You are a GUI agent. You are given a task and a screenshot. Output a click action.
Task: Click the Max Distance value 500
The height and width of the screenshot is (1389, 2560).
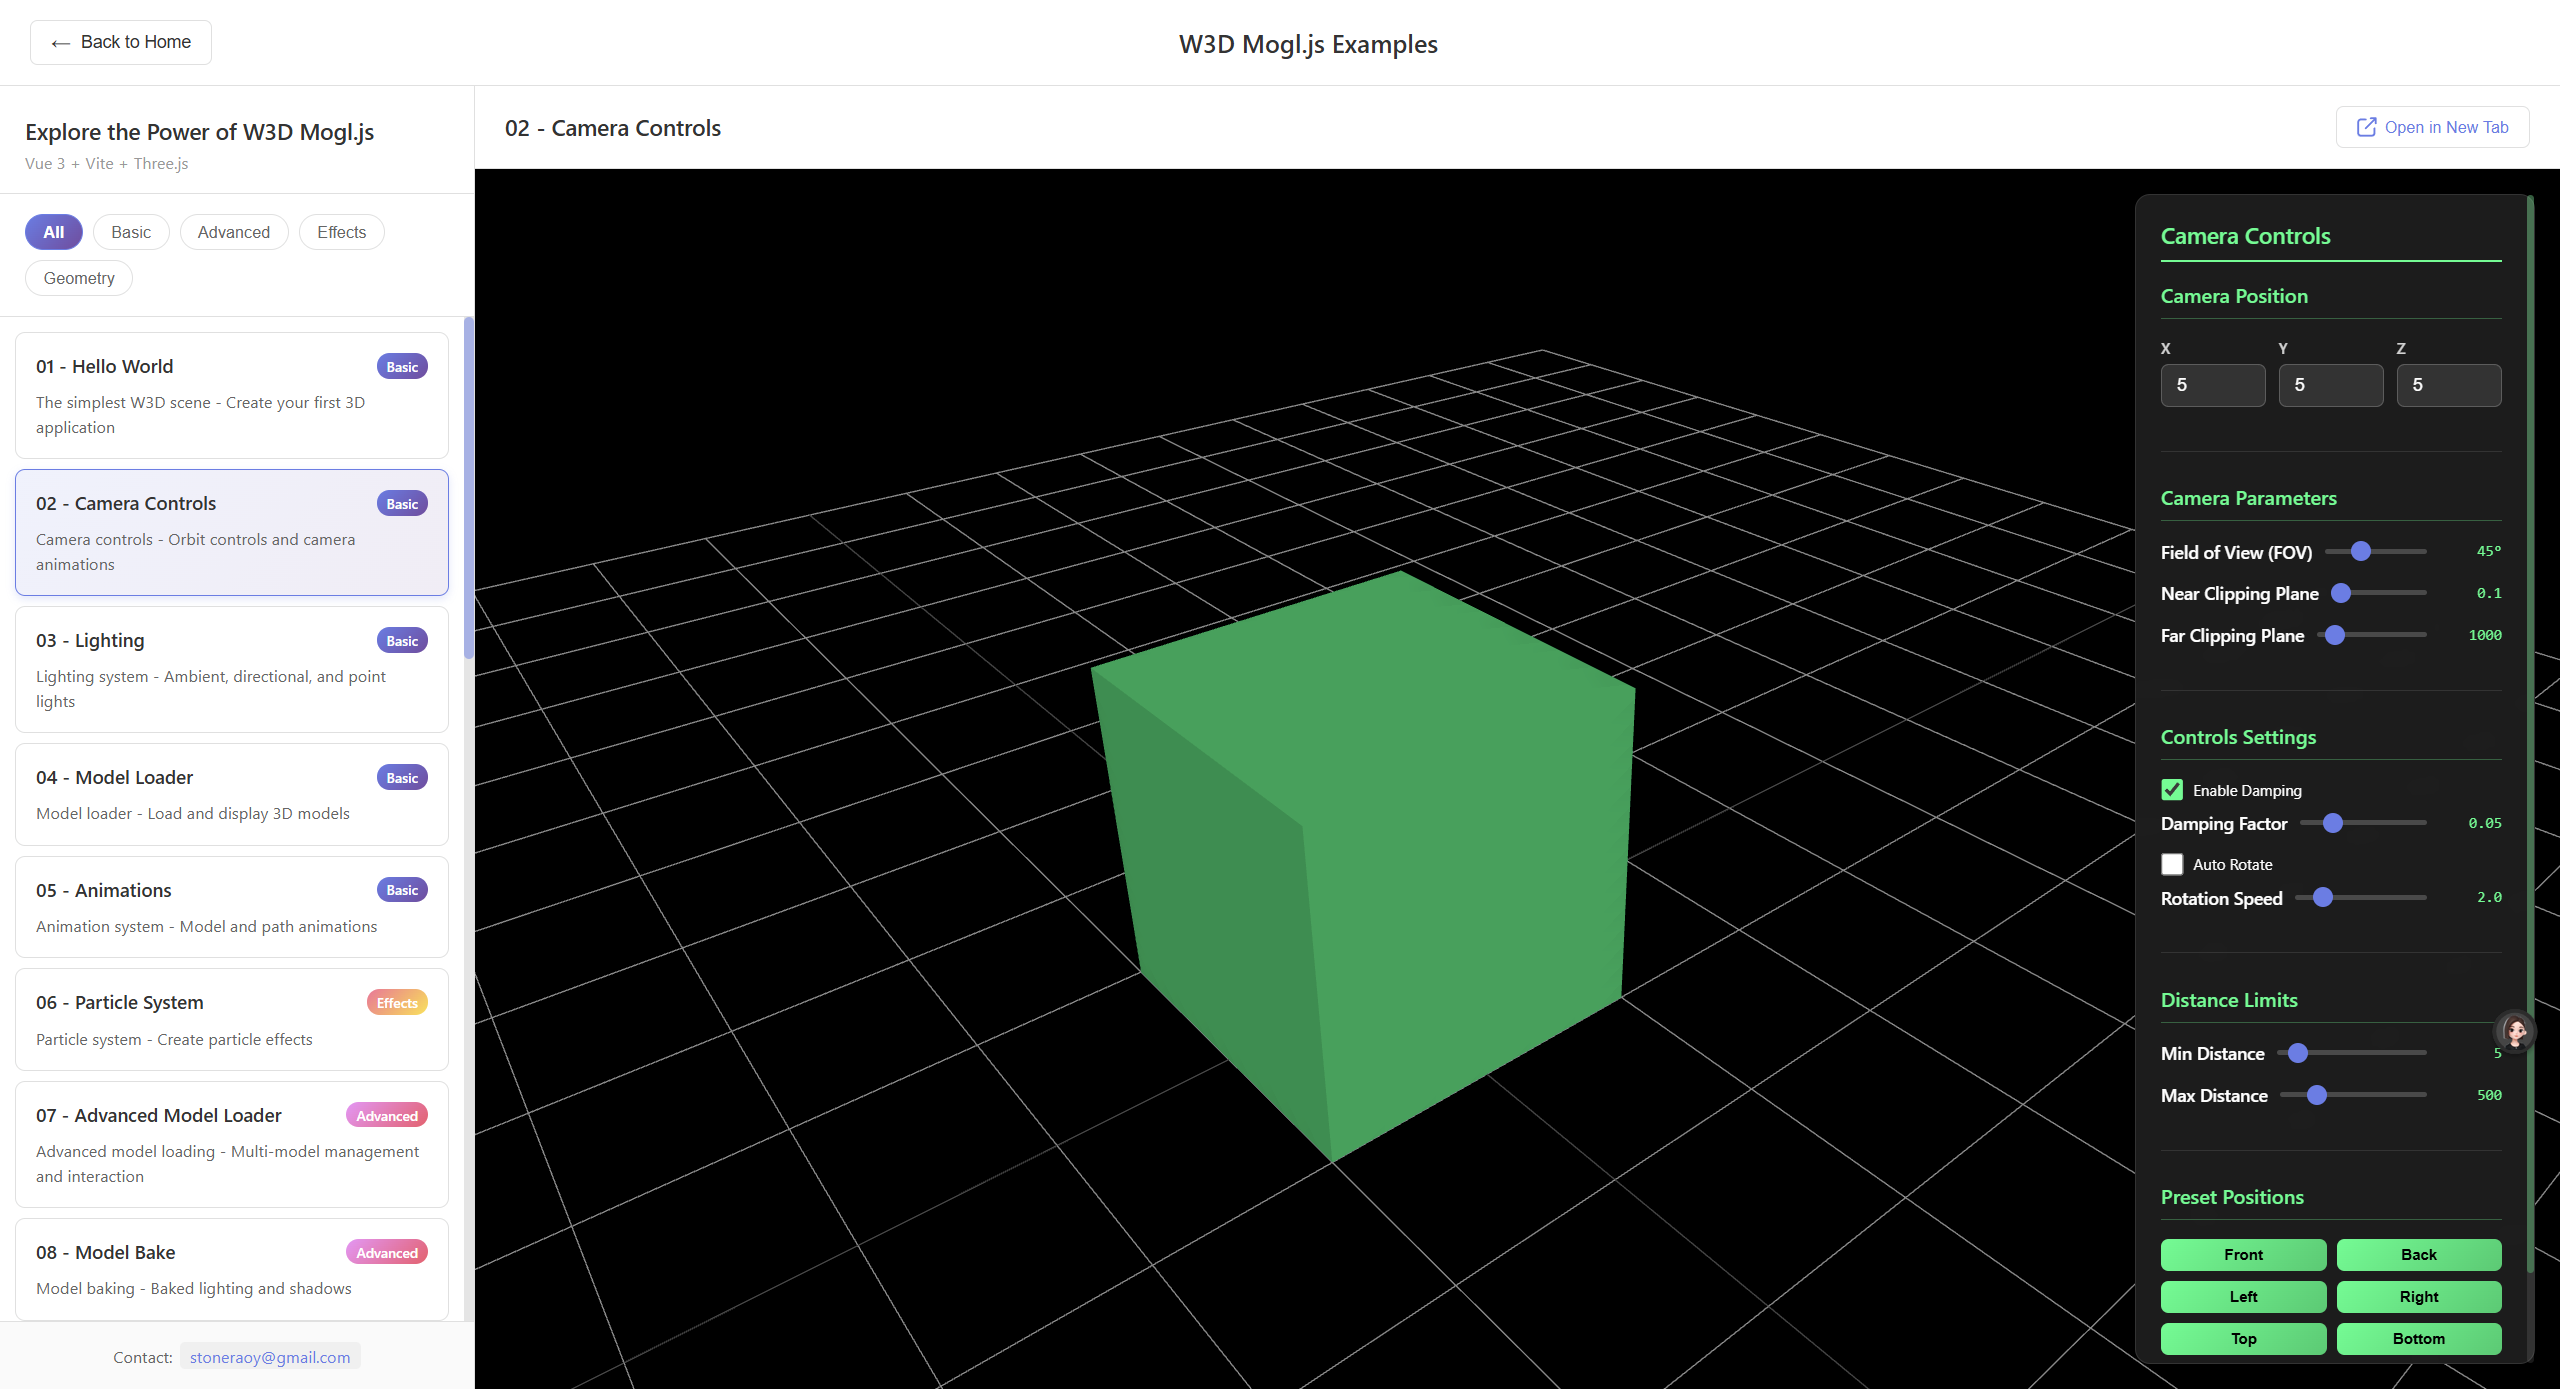click(2489, 1095)
